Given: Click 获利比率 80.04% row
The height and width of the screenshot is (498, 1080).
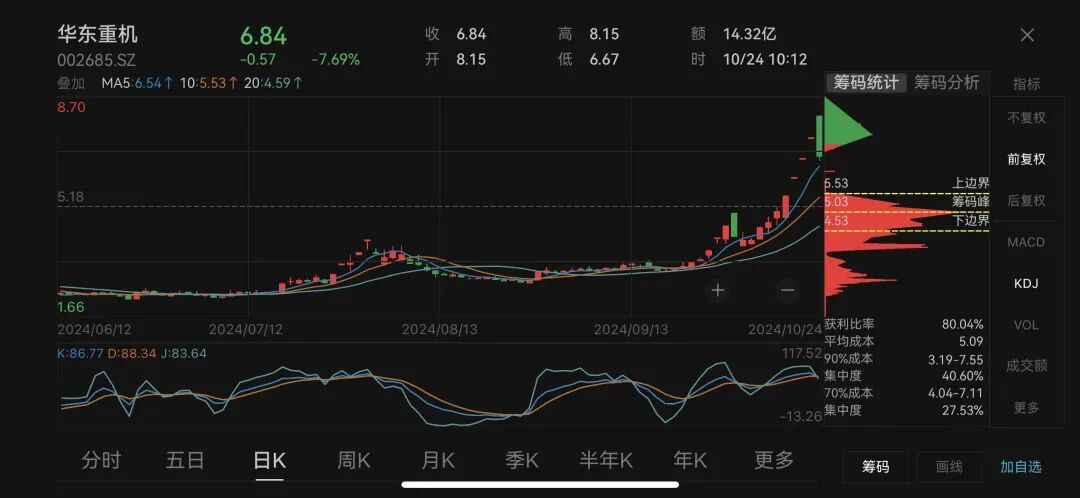Looking at the screenshot, I should click(904, 324).
